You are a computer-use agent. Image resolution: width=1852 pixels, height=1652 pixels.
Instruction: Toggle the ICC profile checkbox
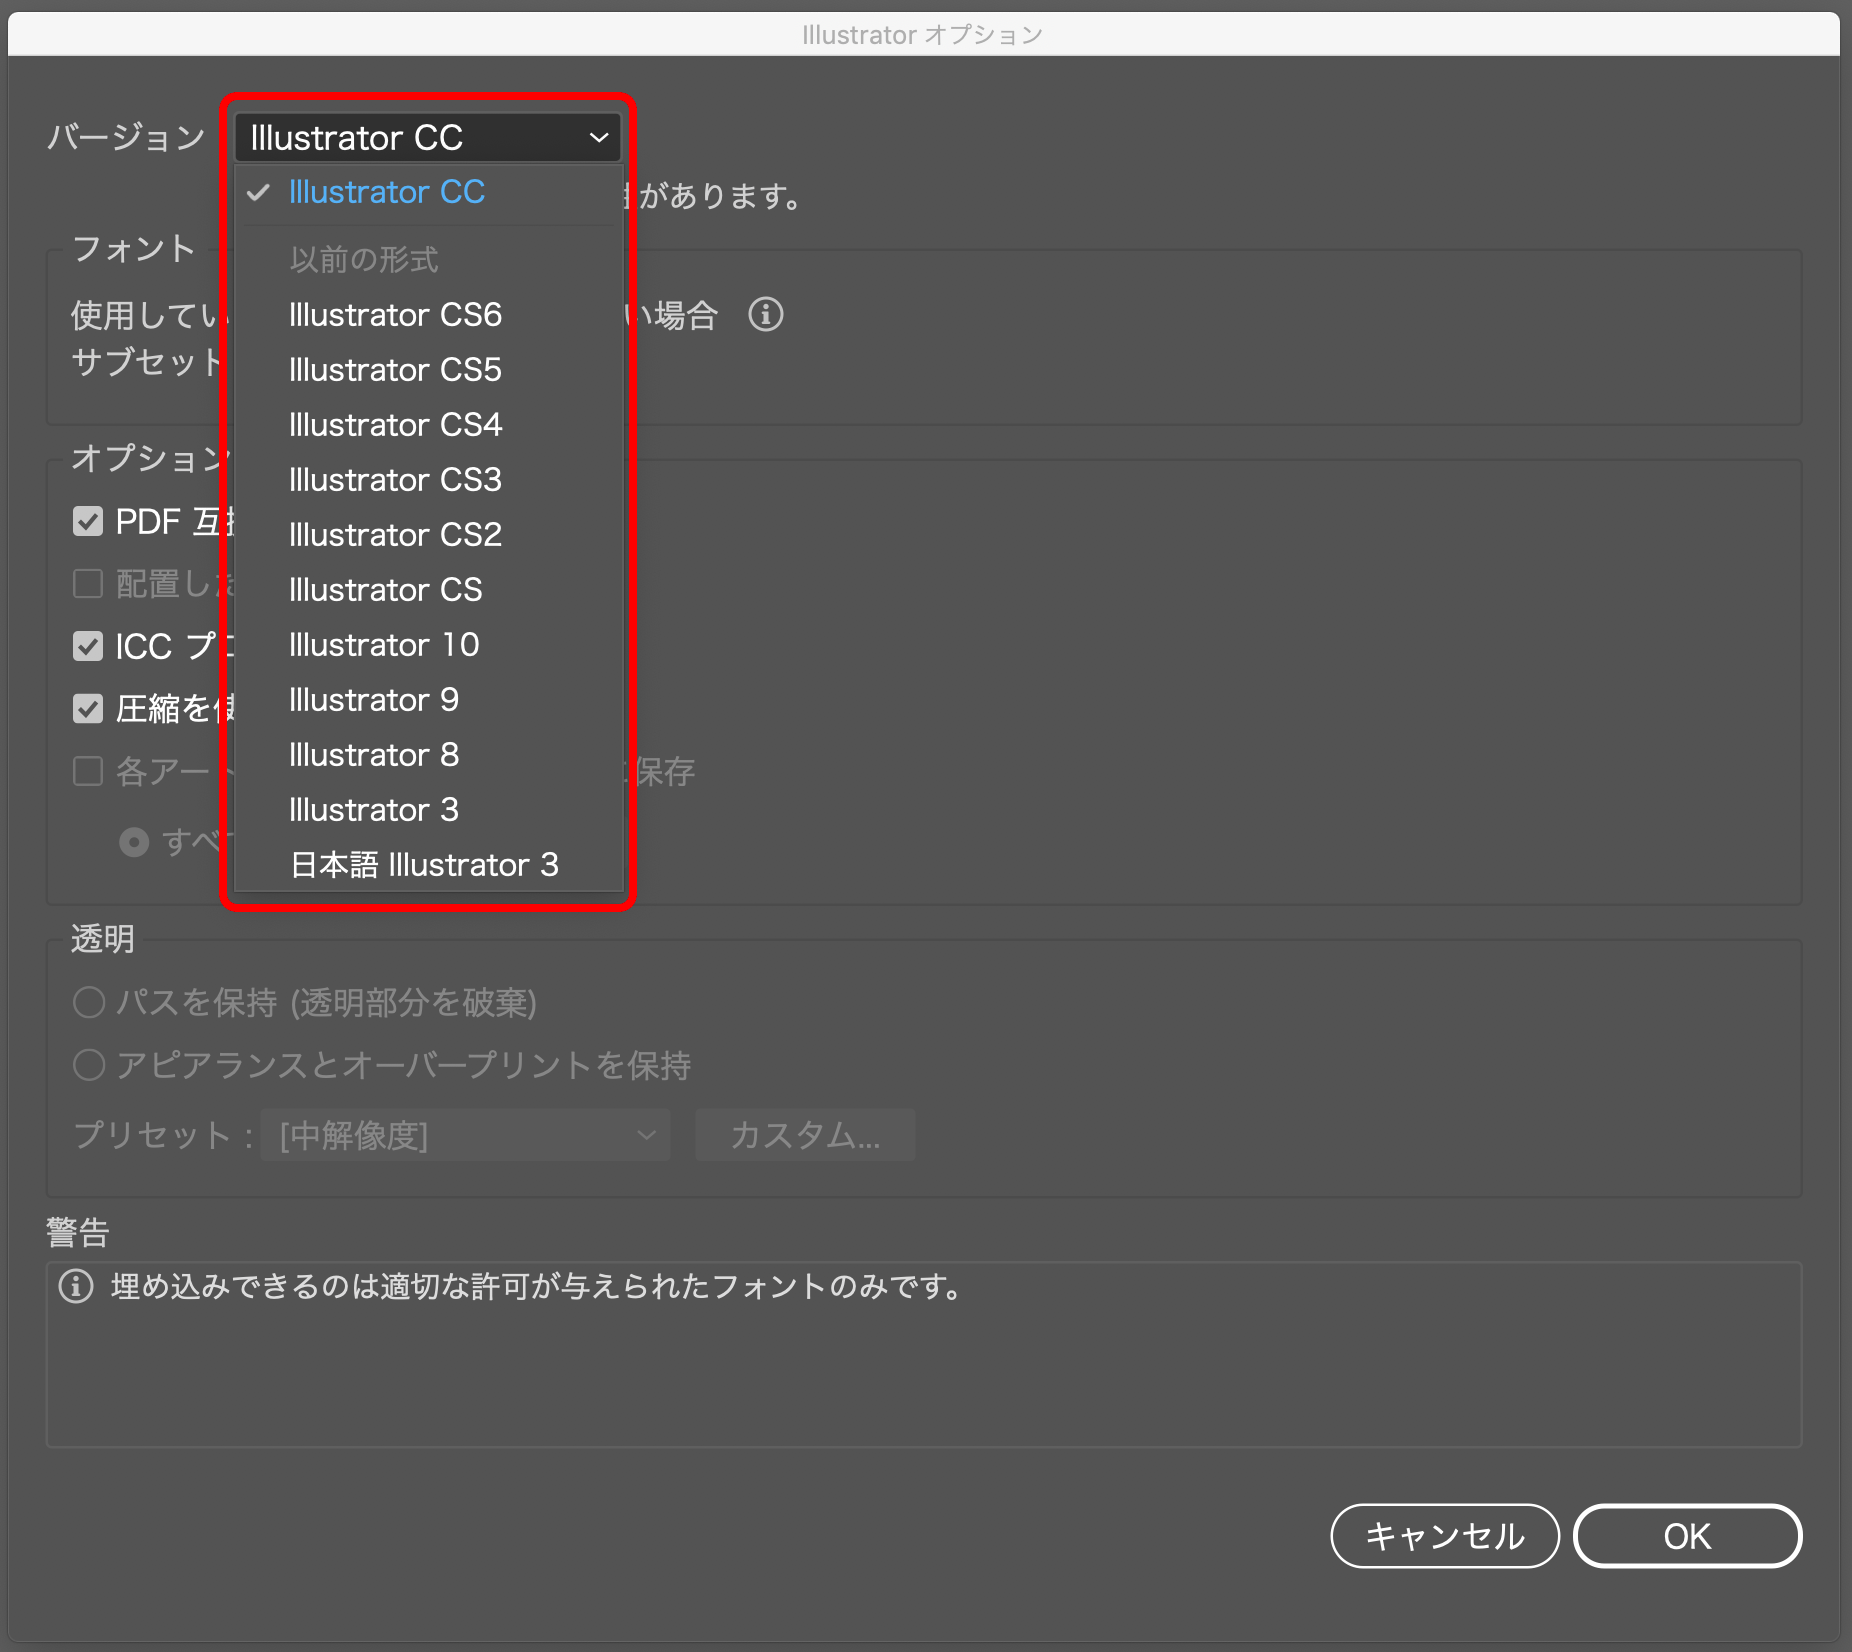tap(88, 646)
